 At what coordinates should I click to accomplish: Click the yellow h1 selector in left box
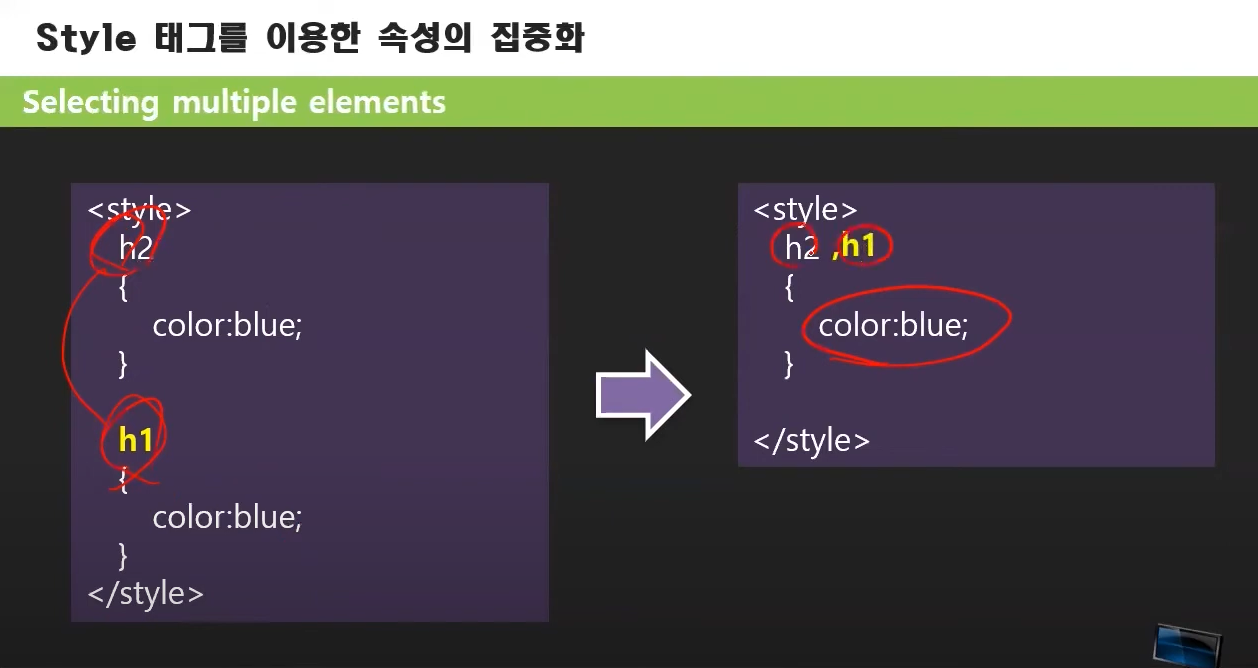coord(135,440)
